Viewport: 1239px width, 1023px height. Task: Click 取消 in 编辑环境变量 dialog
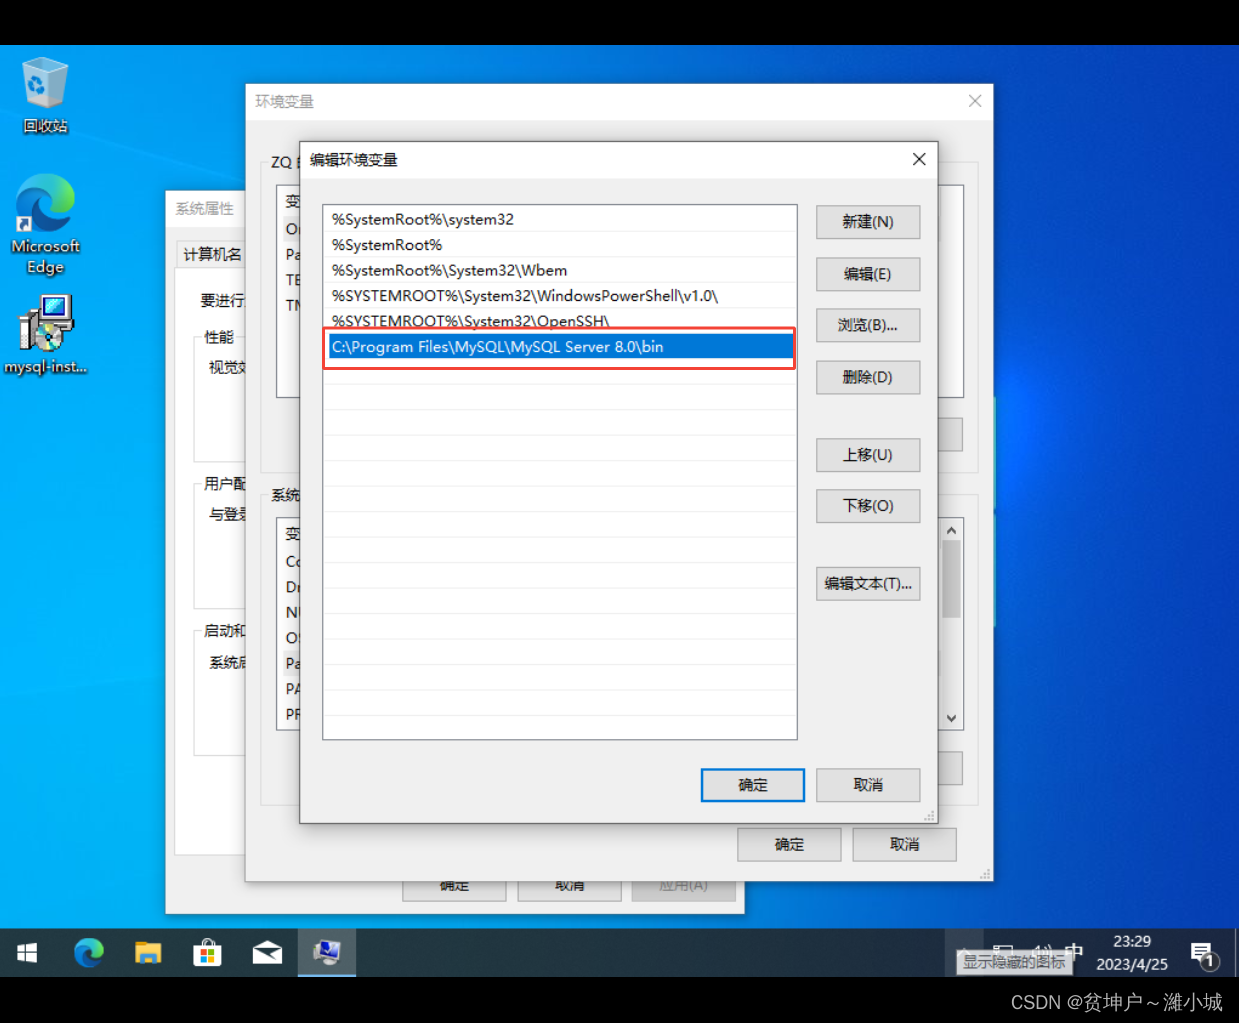[868, 785]
